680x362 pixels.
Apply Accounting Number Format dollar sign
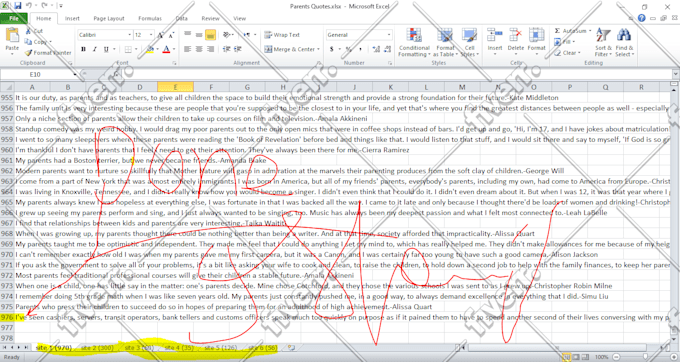click(x=331, y=49)
